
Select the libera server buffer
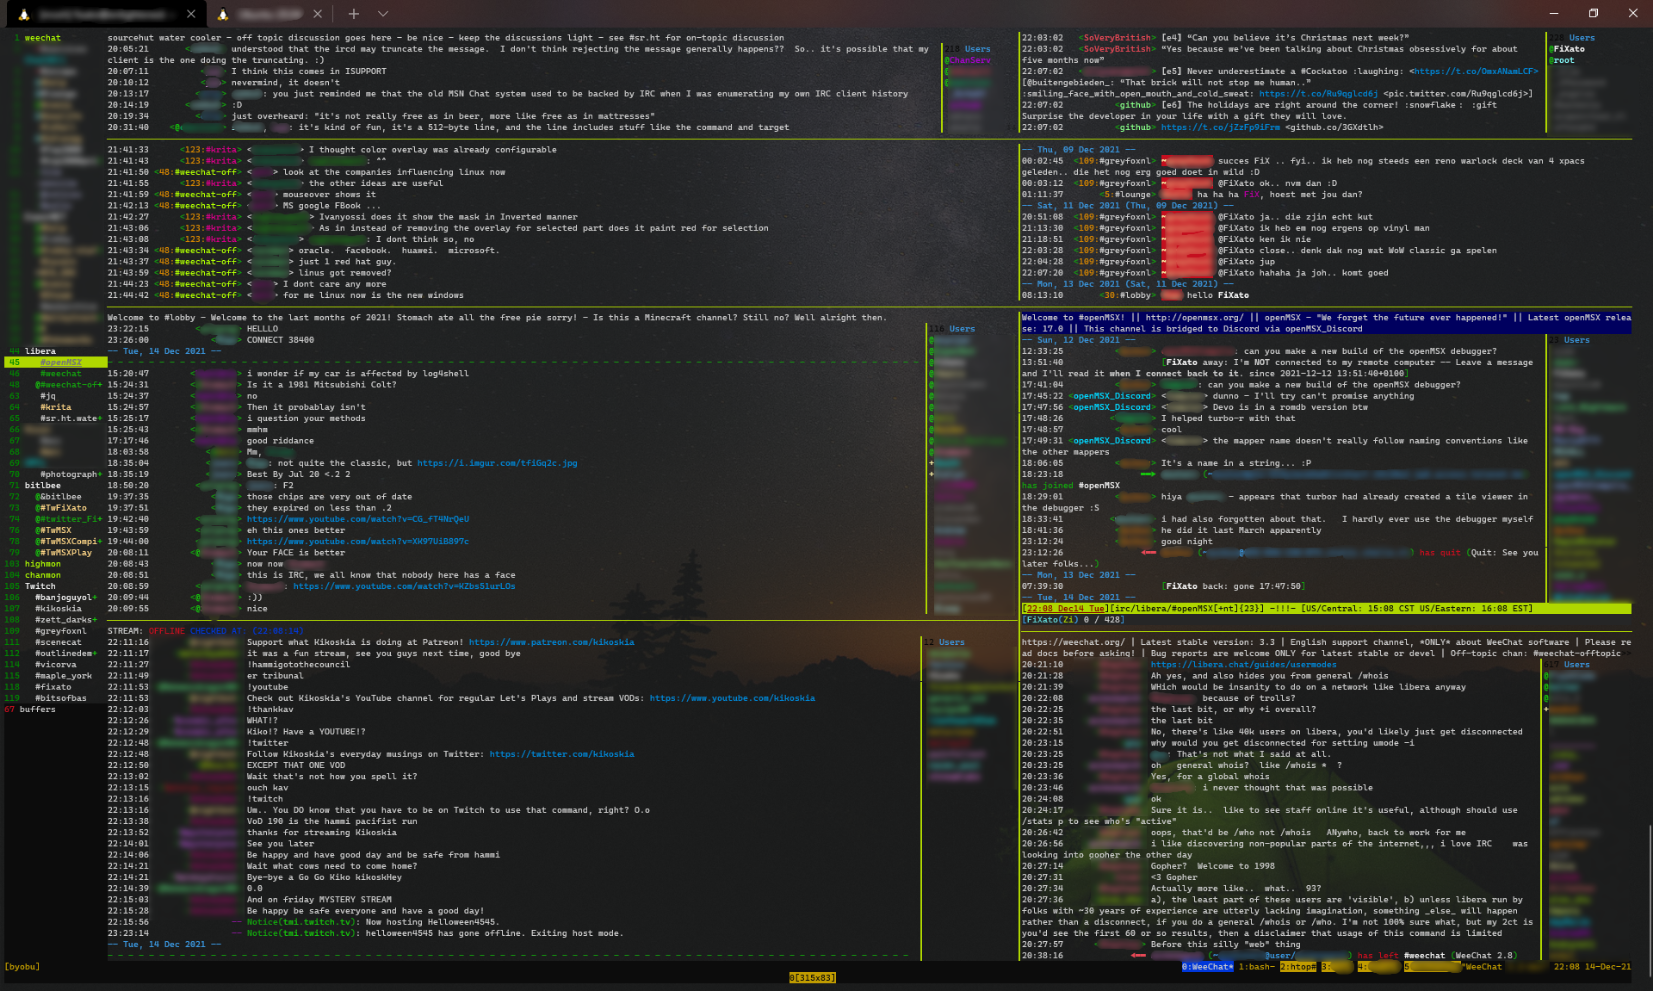40,351
